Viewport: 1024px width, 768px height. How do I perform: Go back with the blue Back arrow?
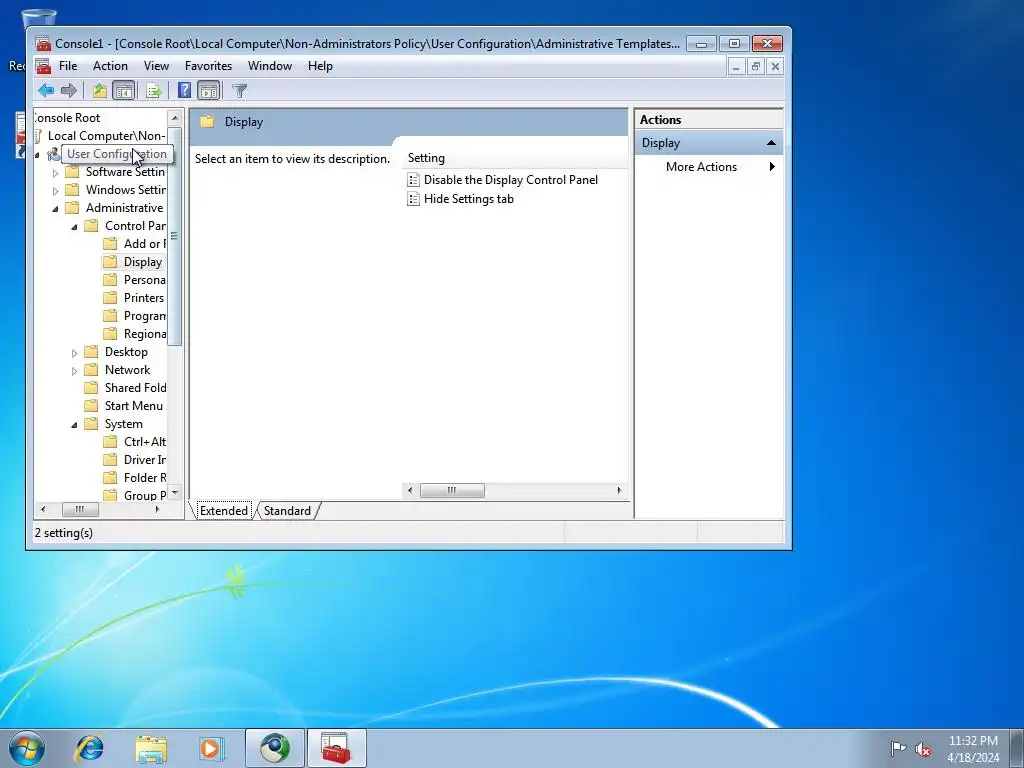coord(46,91)
